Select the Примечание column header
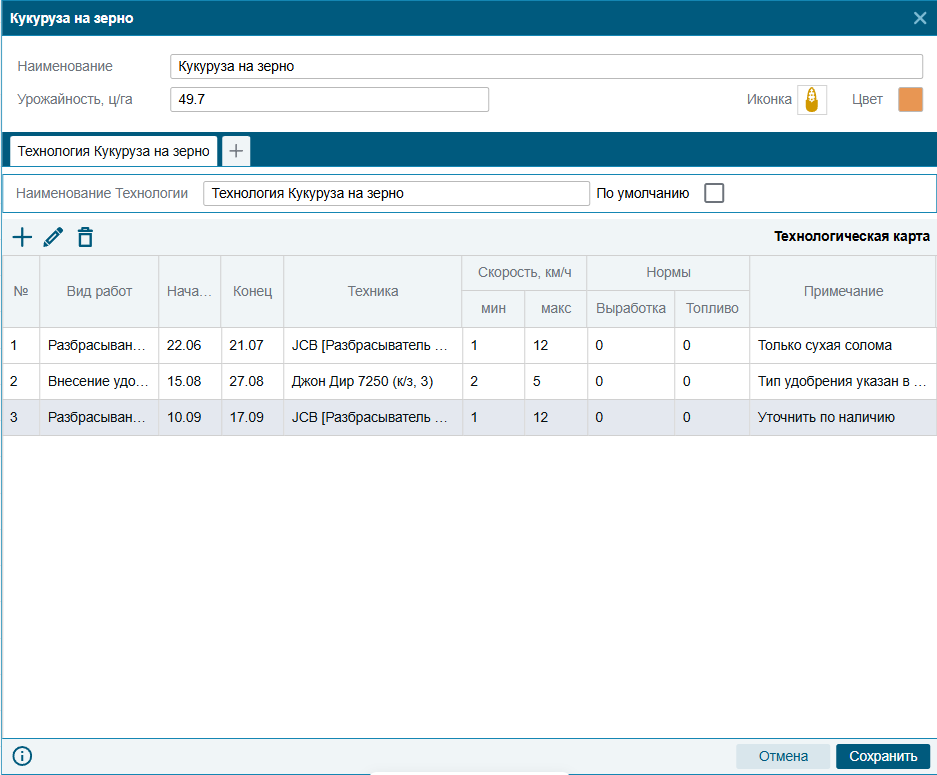937x775 pixels. 843,291
